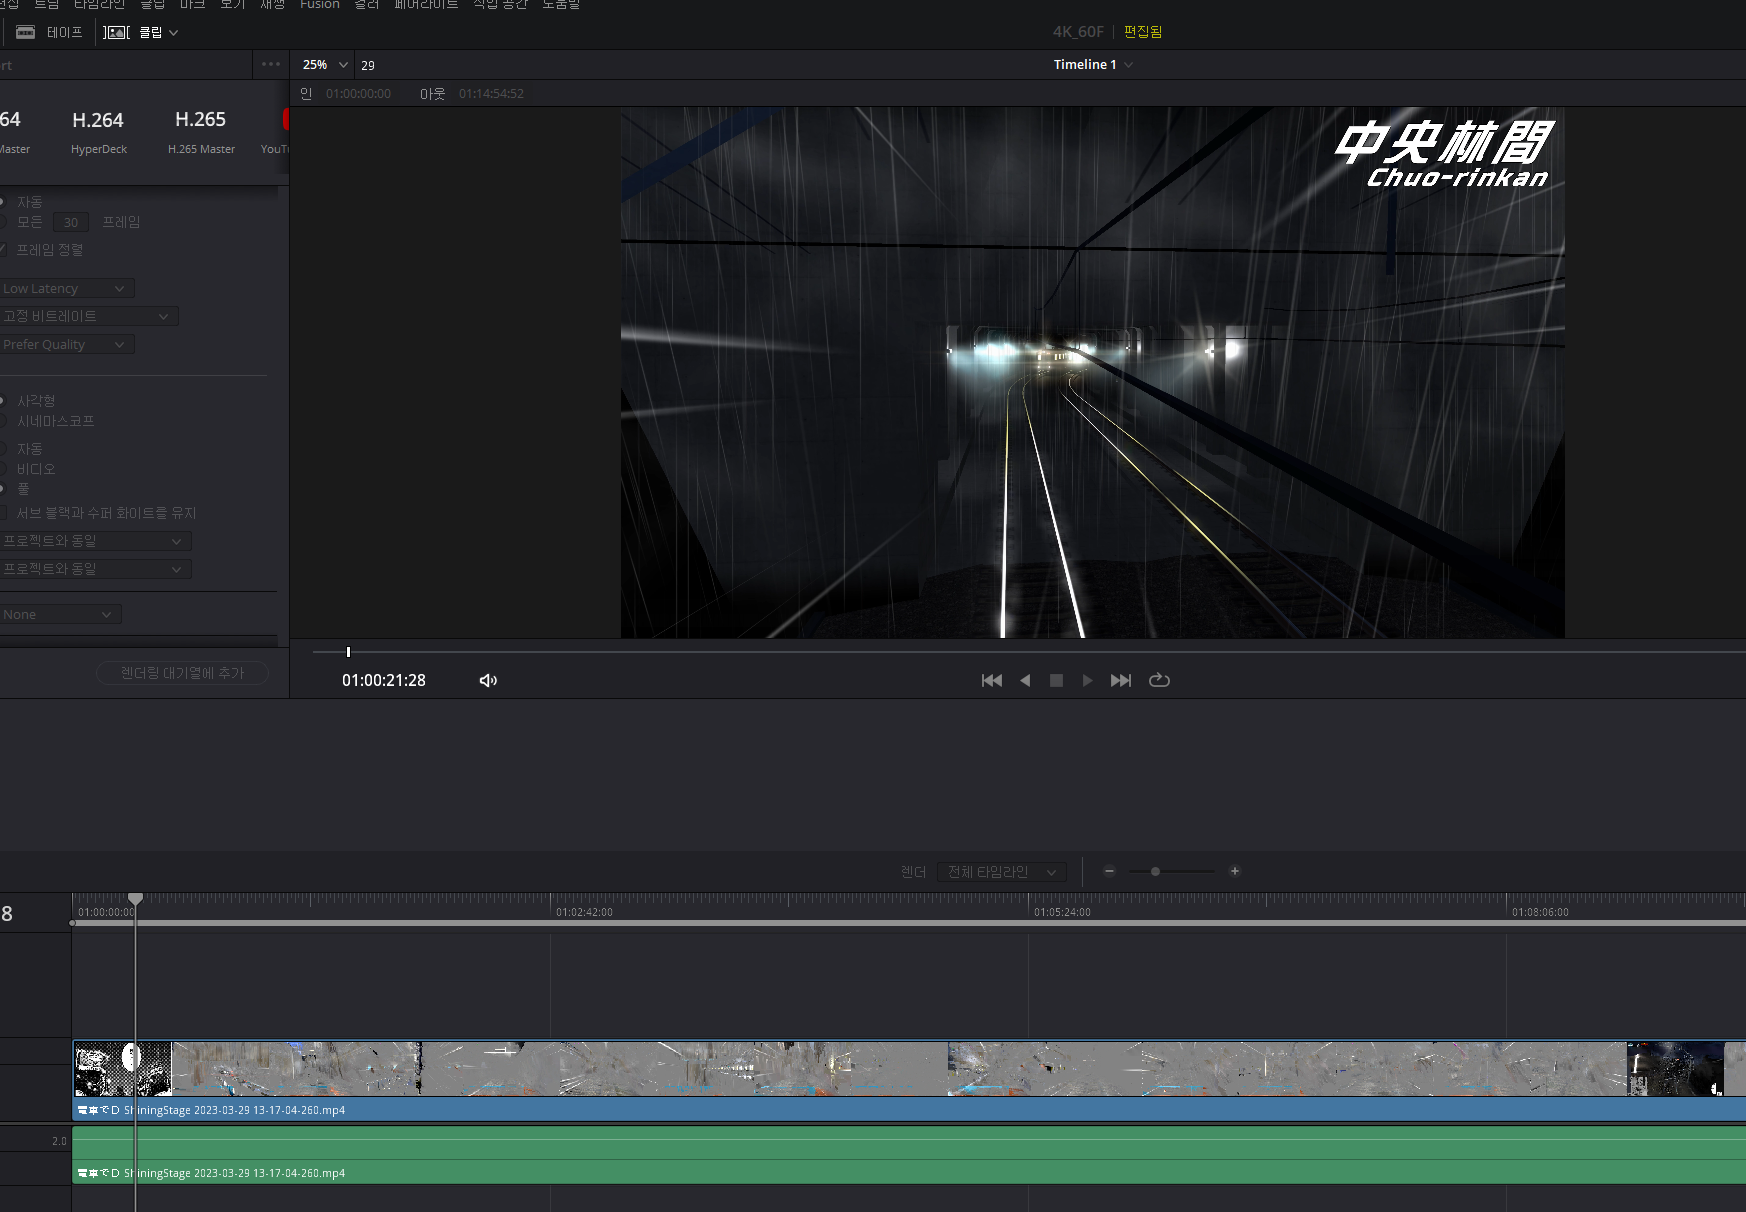Click the speaker volume icon

pos(488,680)
